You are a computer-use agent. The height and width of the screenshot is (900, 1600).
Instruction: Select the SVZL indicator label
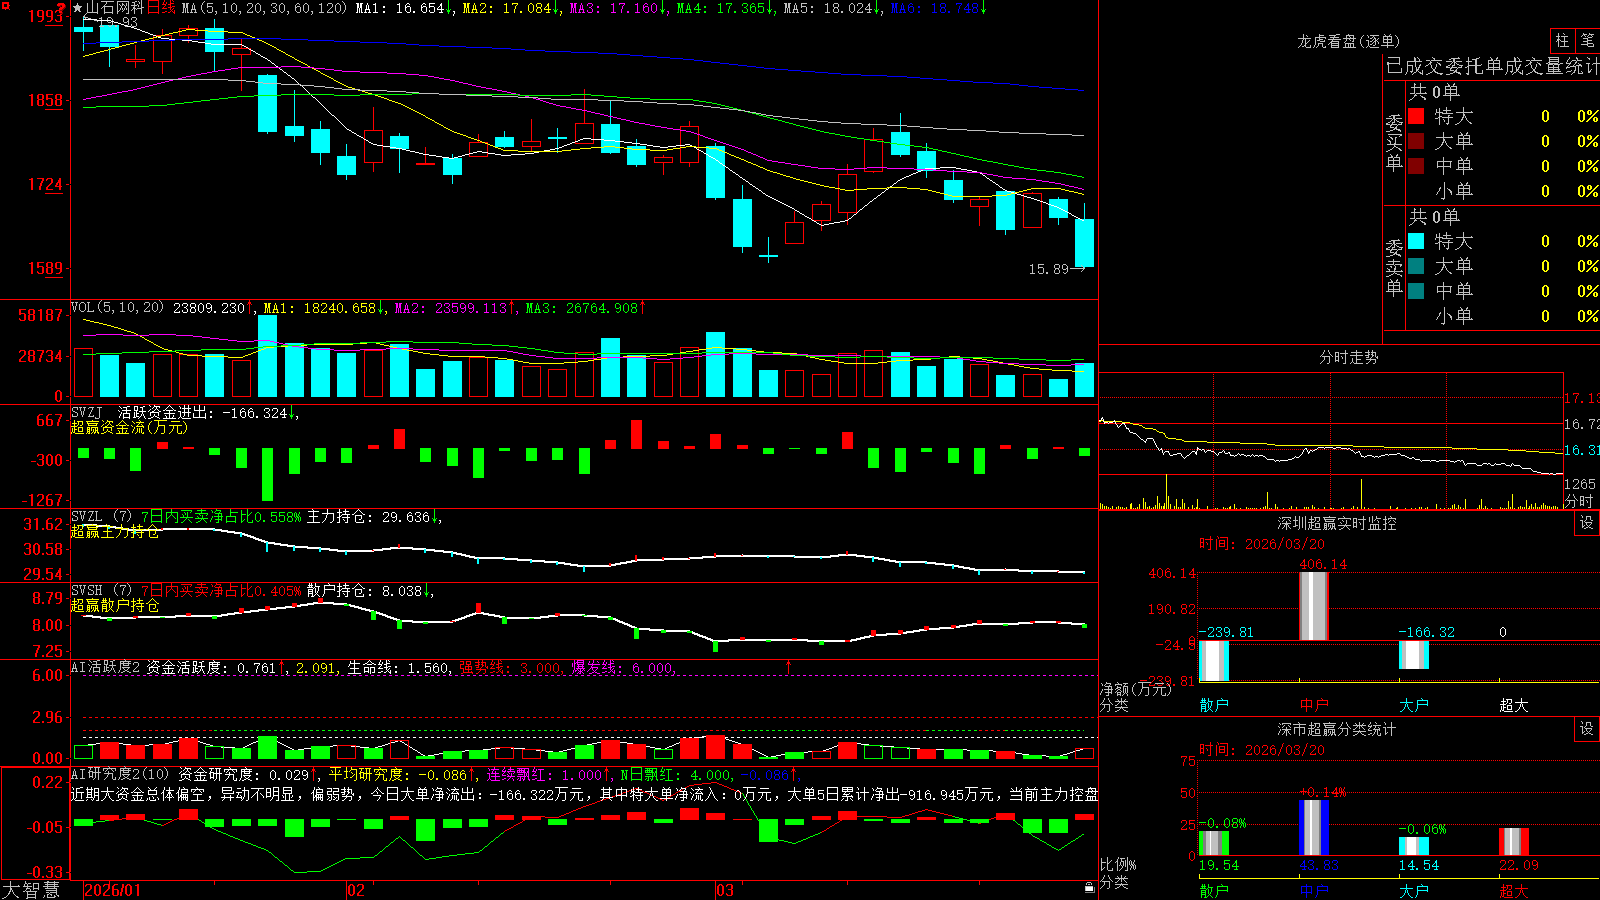point(87,516)
